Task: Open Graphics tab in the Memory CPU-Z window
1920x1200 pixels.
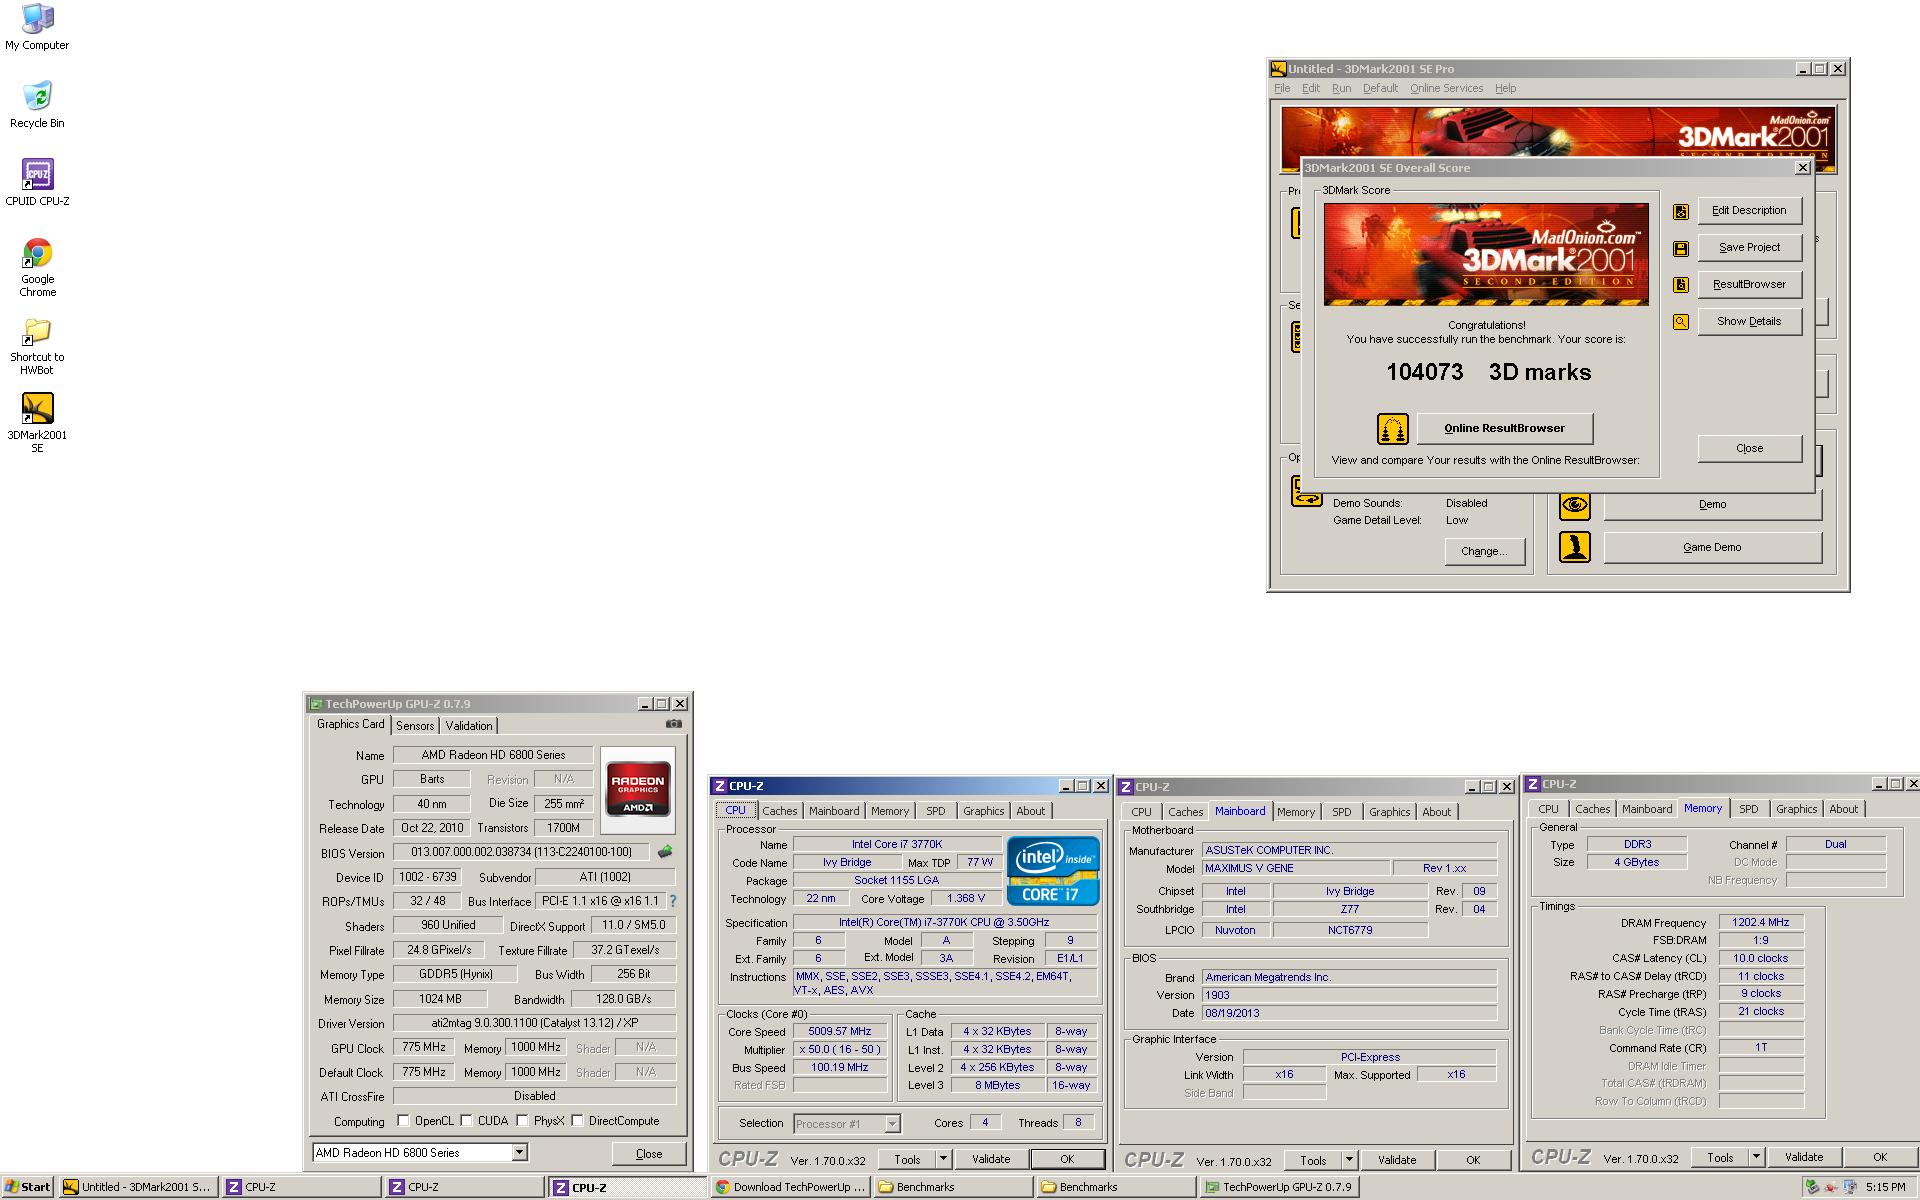Action: [x=1796, y=809]
